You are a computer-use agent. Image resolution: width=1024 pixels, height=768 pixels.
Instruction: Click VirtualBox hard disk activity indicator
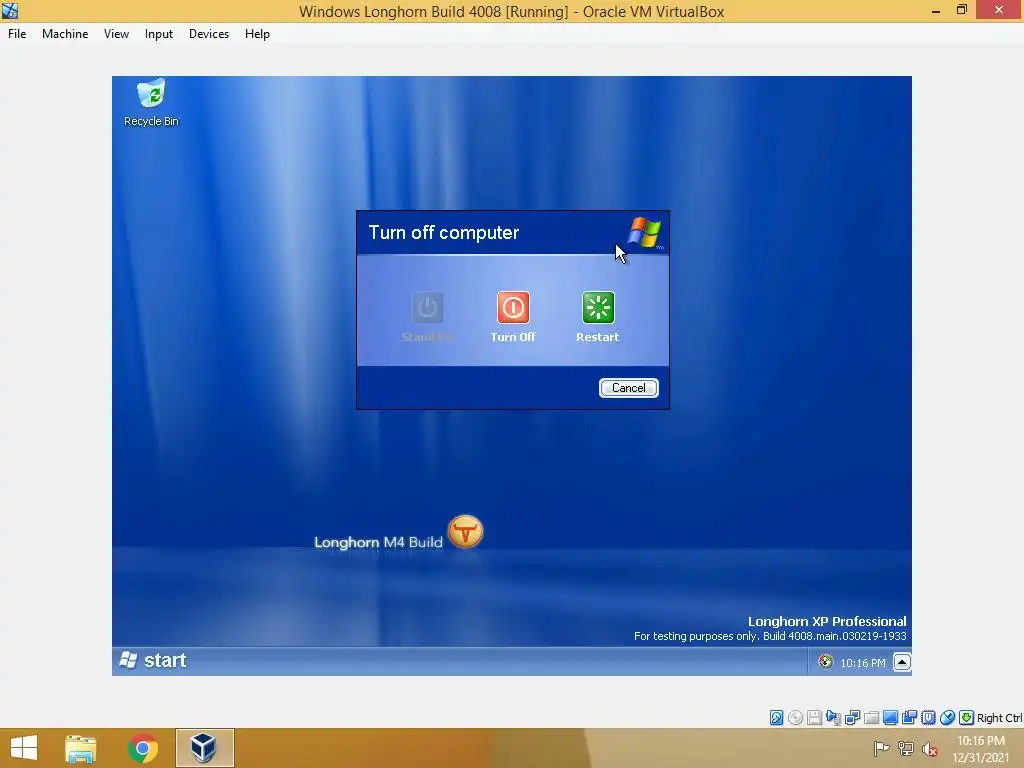[776, 718]
